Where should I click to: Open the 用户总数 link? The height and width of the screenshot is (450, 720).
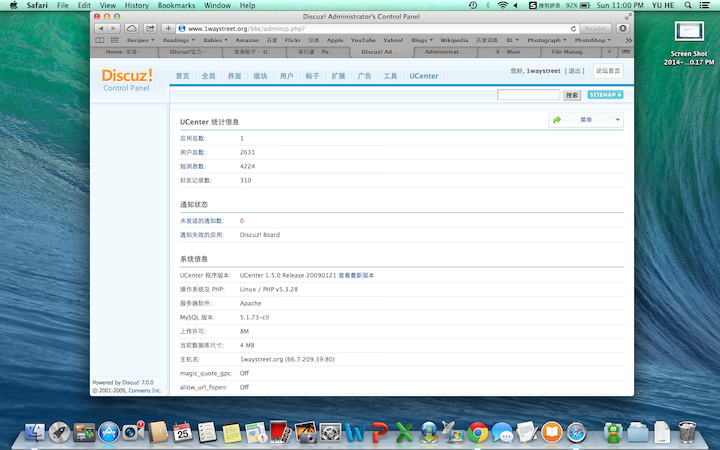click(x=193, y=152)
